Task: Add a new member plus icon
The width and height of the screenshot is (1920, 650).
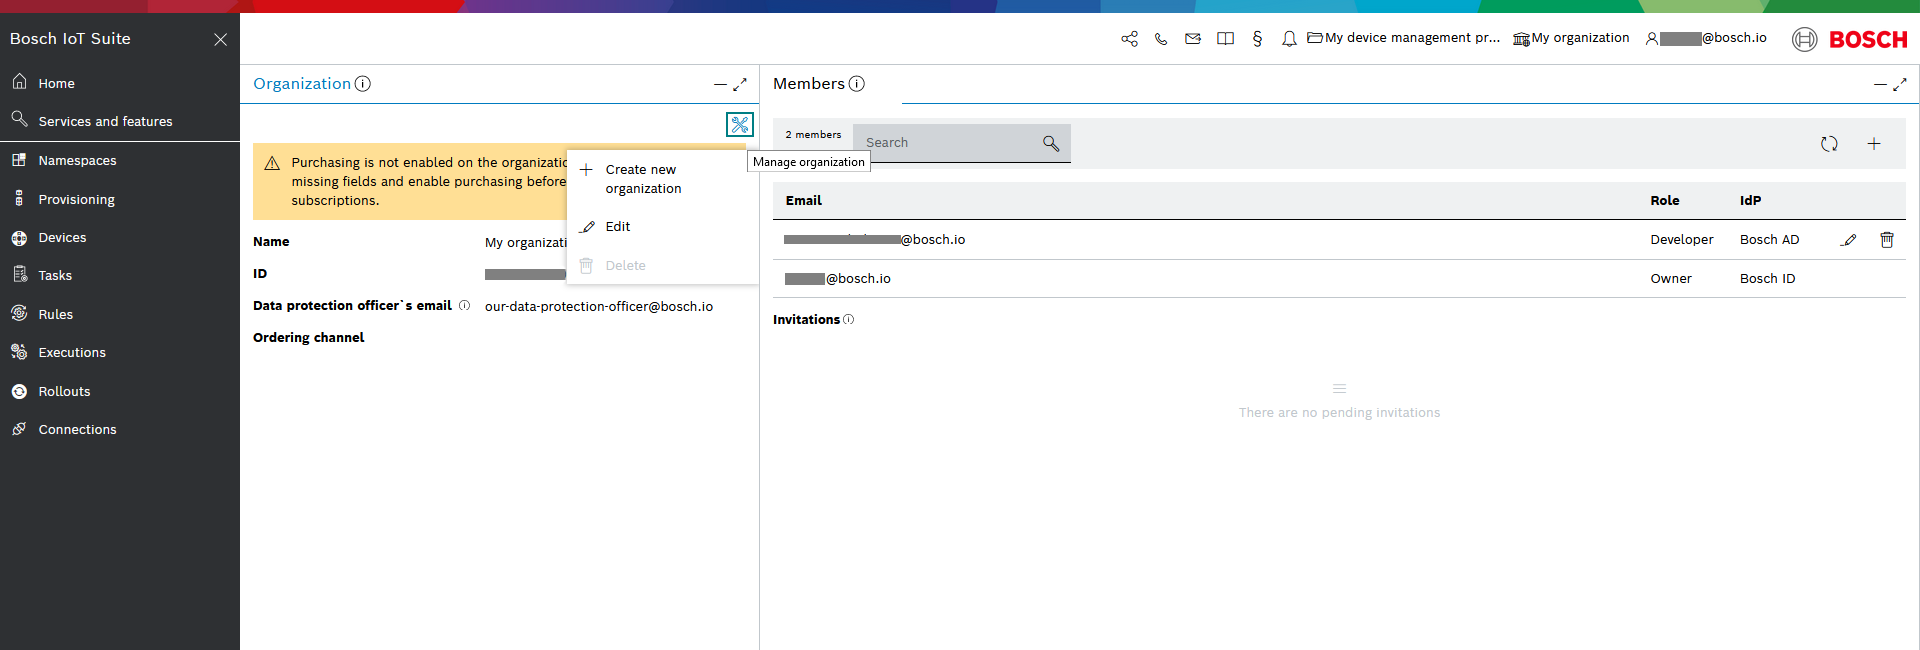Action: pyautogui.click(x=1874, y=144)
